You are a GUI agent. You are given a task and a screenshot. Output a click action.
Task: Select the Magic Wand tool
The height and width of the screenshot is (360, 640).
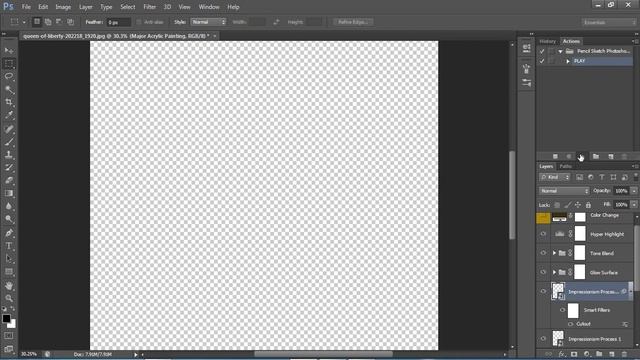pos(9,89)
